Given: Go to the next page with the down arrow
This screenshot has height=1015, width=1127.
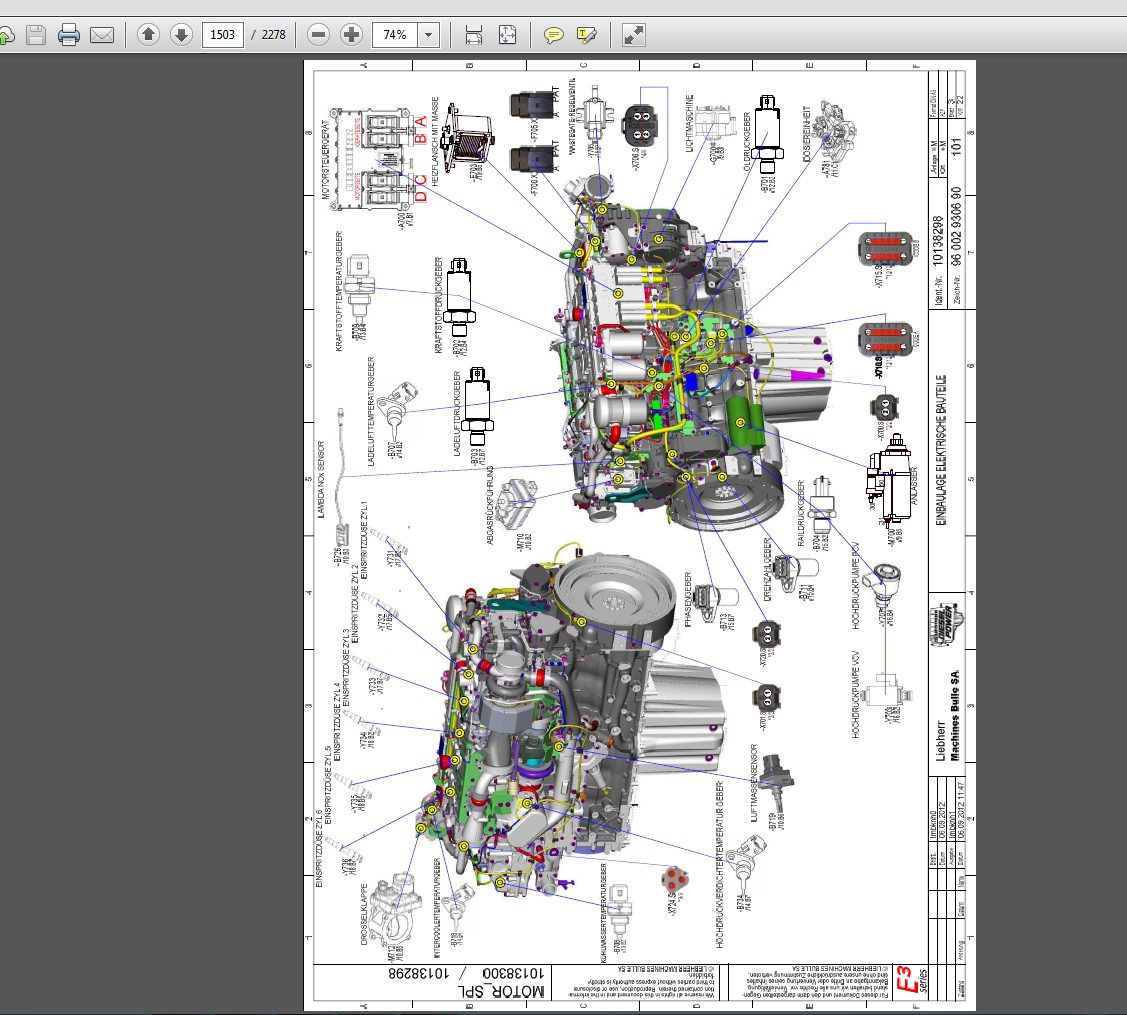Looking at the screenshot, I should tap(181, 35).
